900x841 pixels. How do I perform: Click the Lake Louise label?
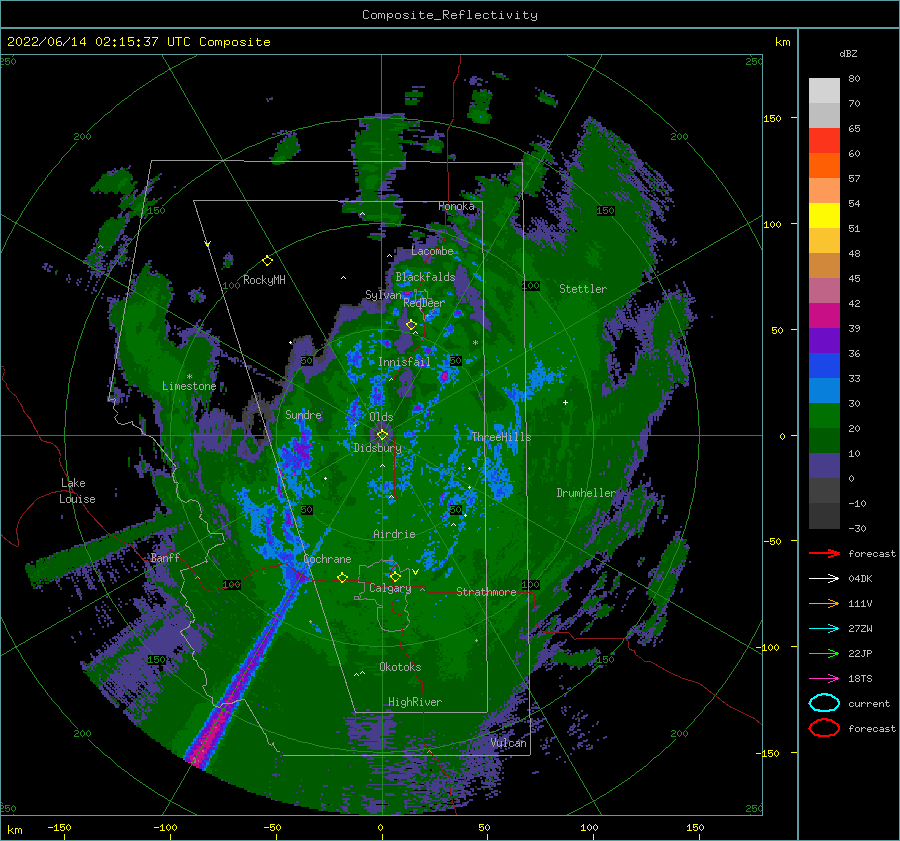(x=77, y=491)
